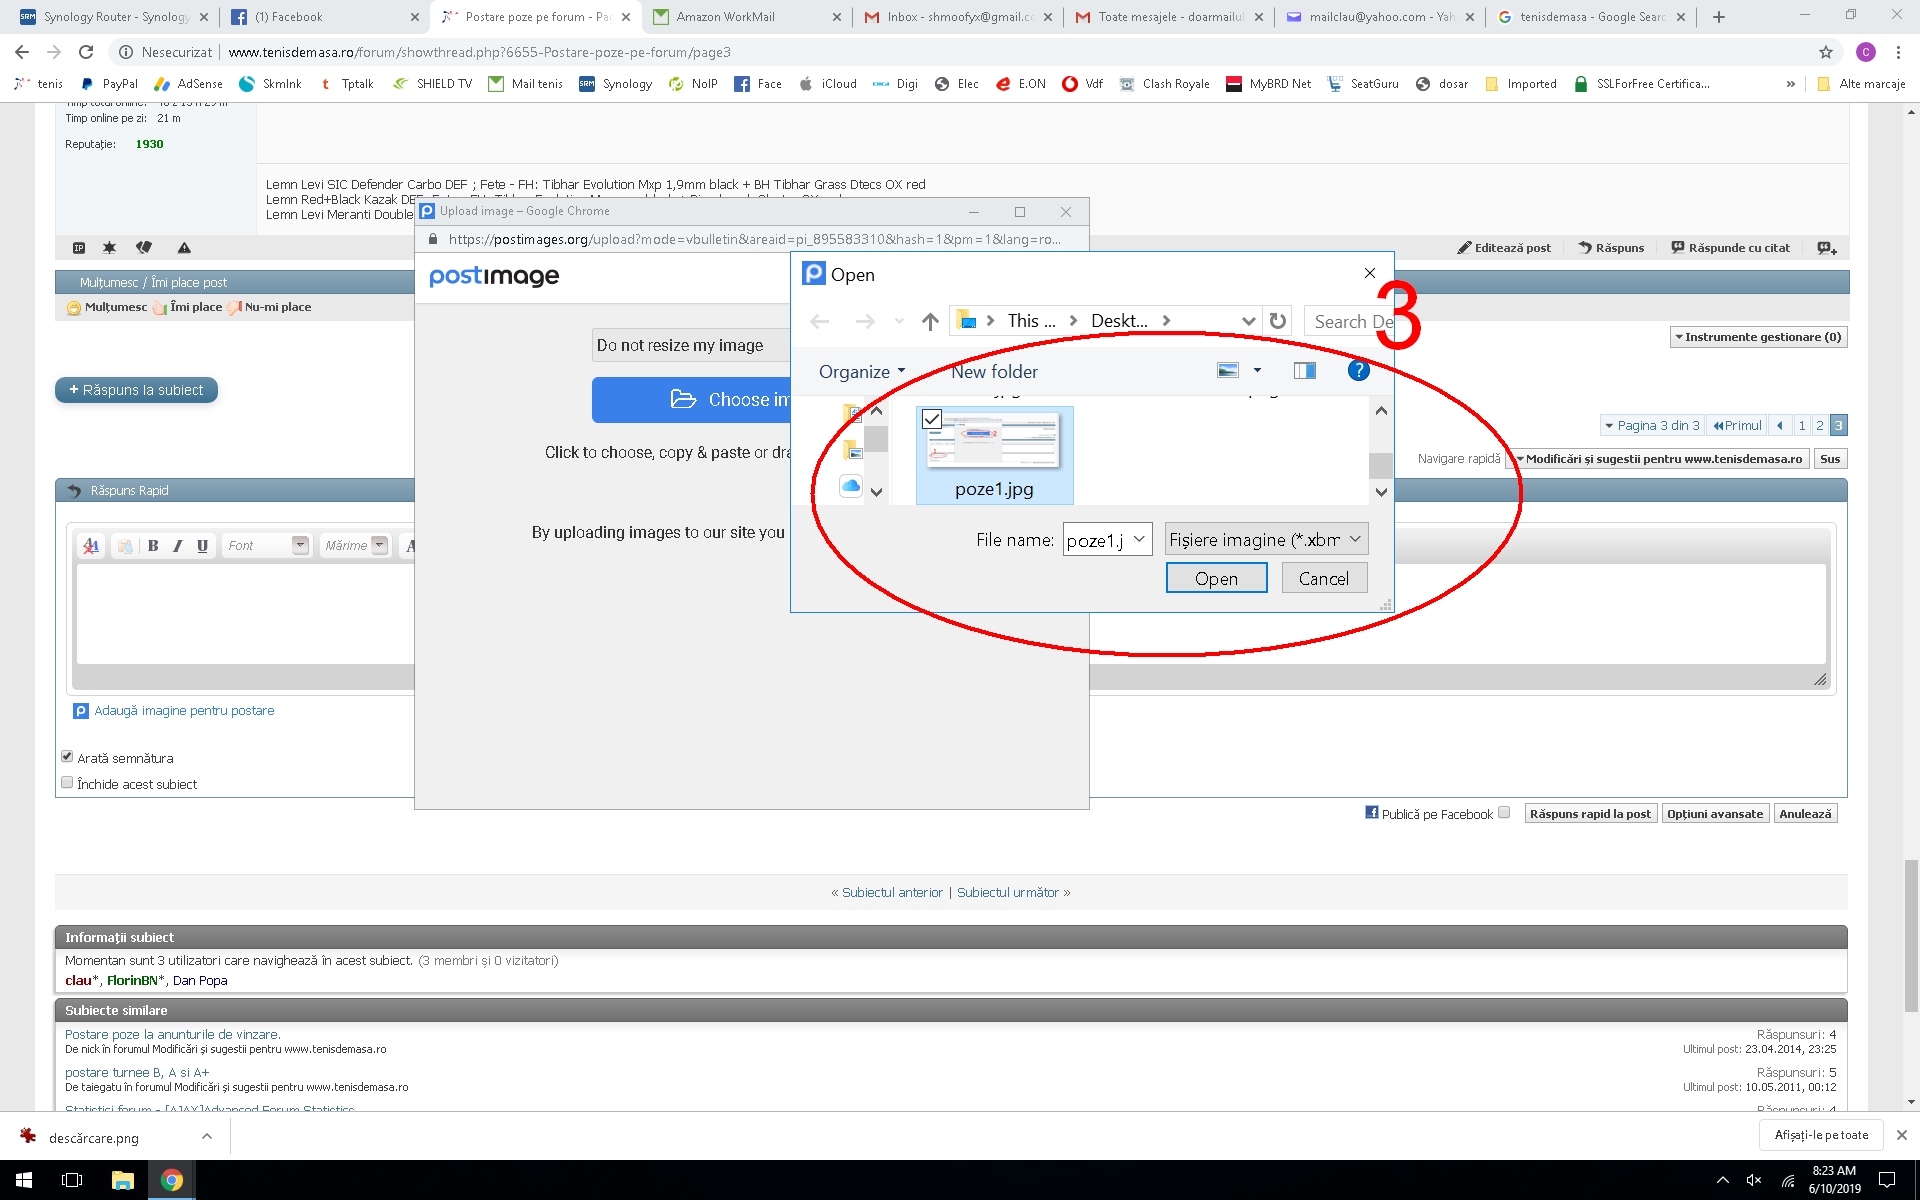
Task: Open the Windows Start menu
Action: pyautogui.click(x=24, y=1180)
